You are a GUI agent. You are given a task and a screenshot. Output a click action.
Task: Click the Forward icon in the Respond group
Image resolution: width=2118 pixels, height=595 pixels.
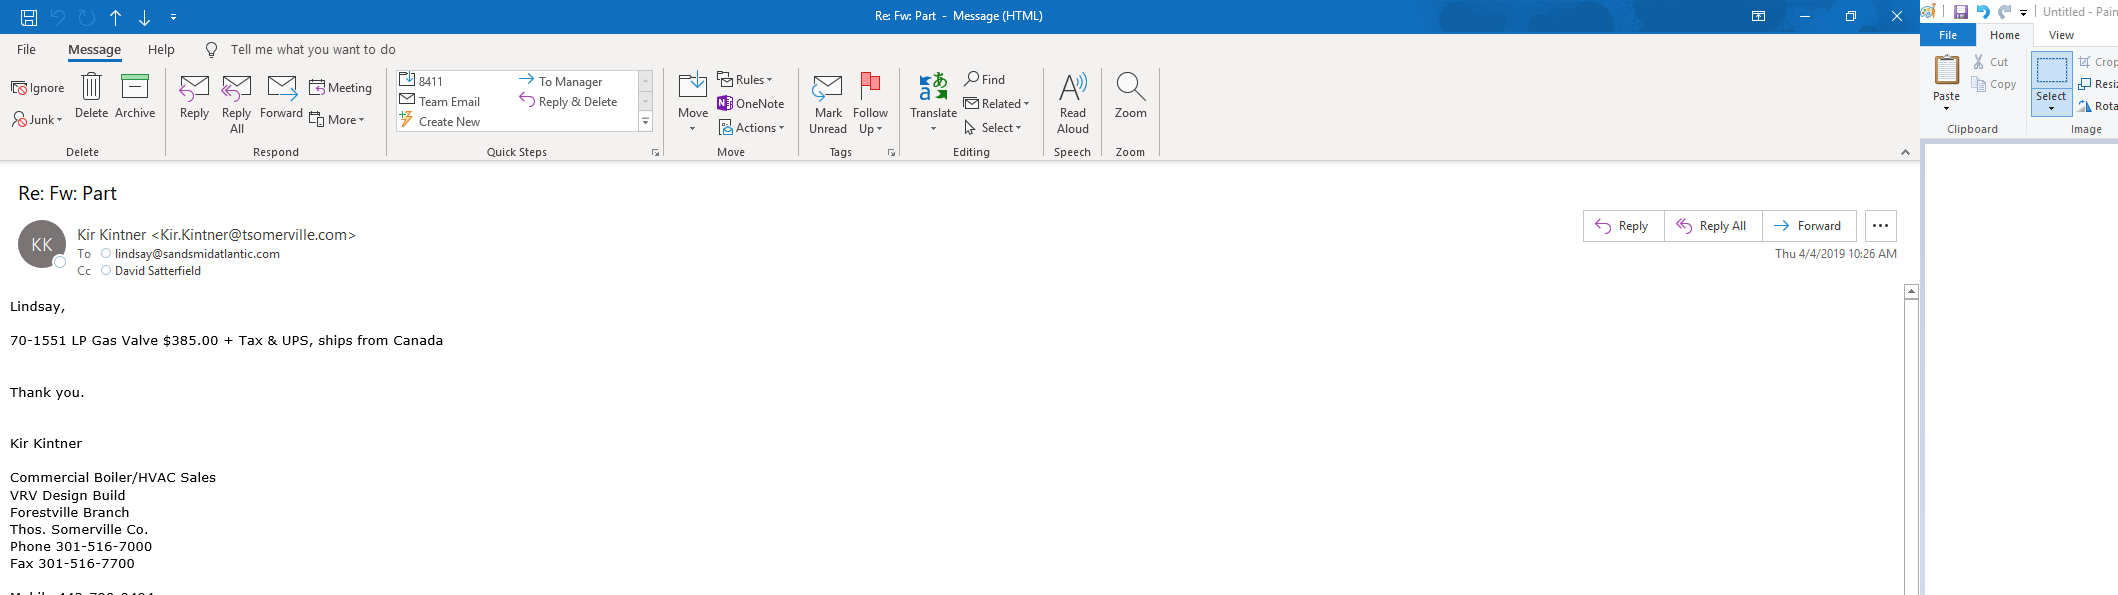click(281, 90)
